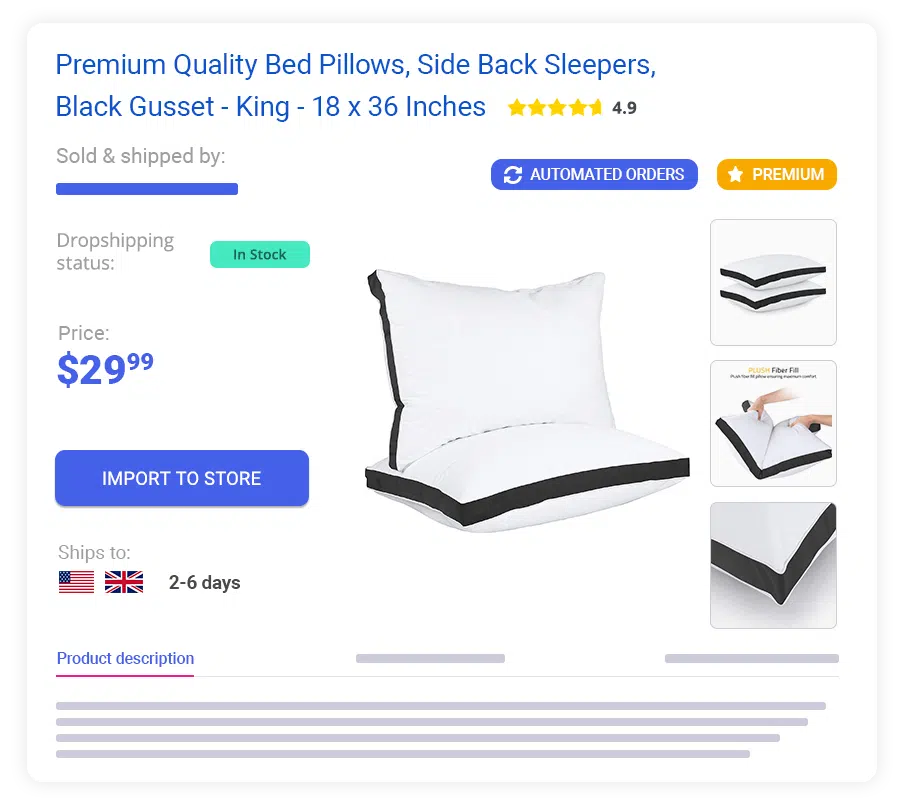Open the Plush Fiber Fill thumbnail
The image size is (900, 800).
[773, 424]
